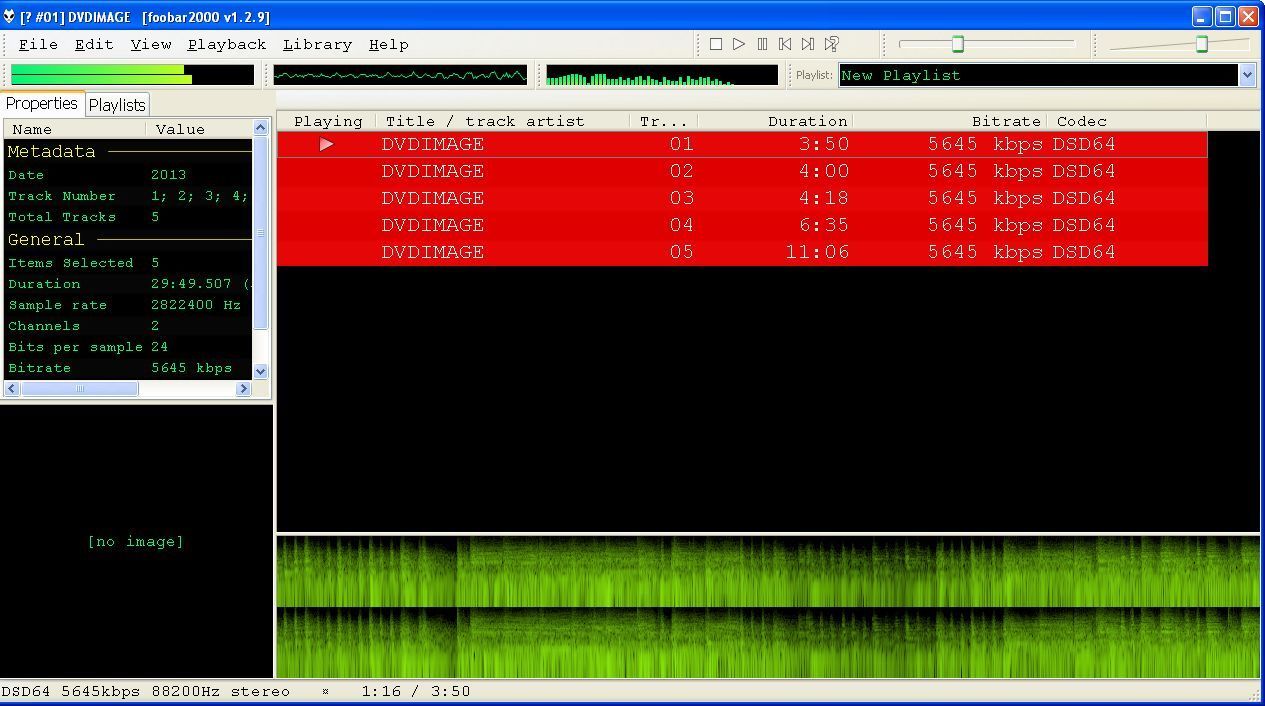Click the status bar time 1:16 / 3:50
This screenshot has height=706, width=1265.
pos(415,691)
